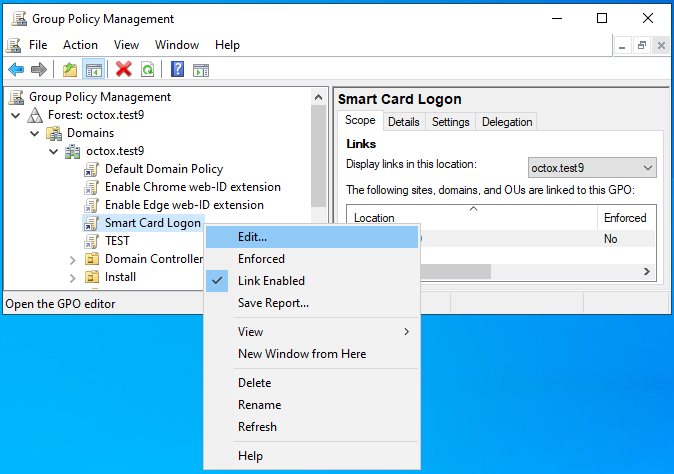Image resolution: width=674 pixels, height=474 pixels.
Task: Select the Enable Chrome web-ID extension policy
Action: click(x=192, y=187)
